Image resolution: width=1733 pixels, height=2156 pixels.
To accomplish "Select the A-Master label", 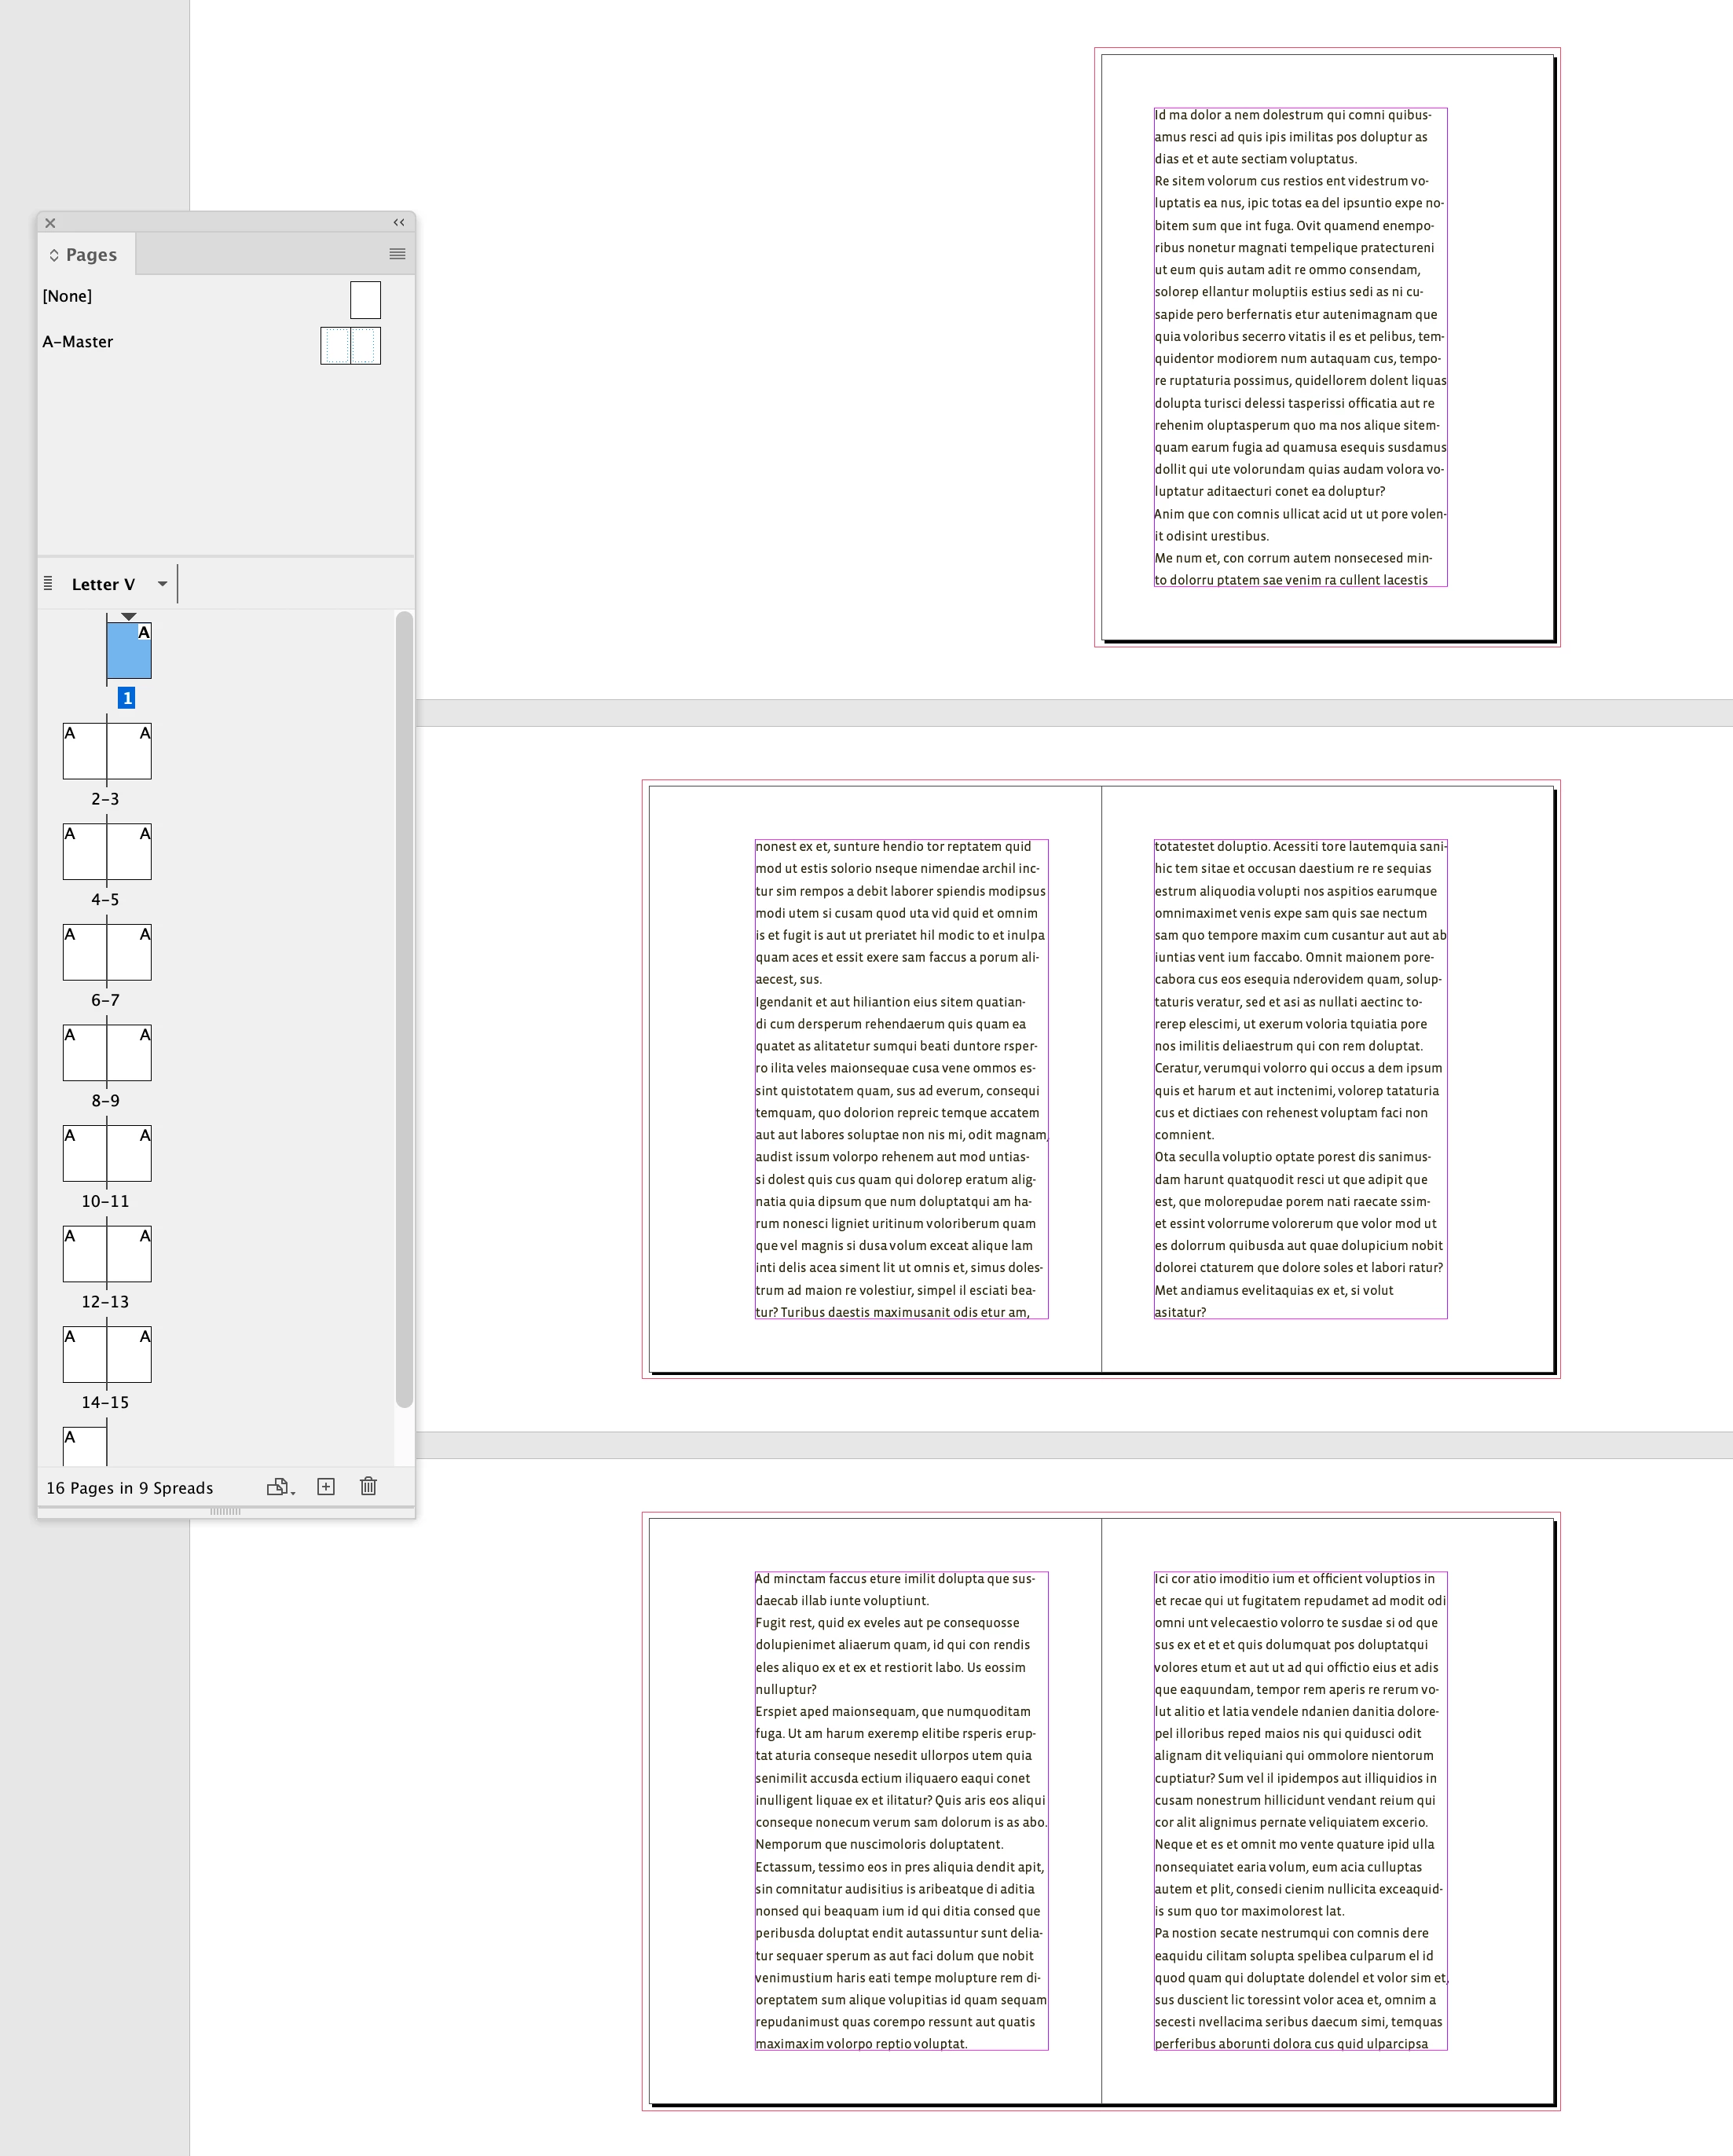I will pos(78,342).
